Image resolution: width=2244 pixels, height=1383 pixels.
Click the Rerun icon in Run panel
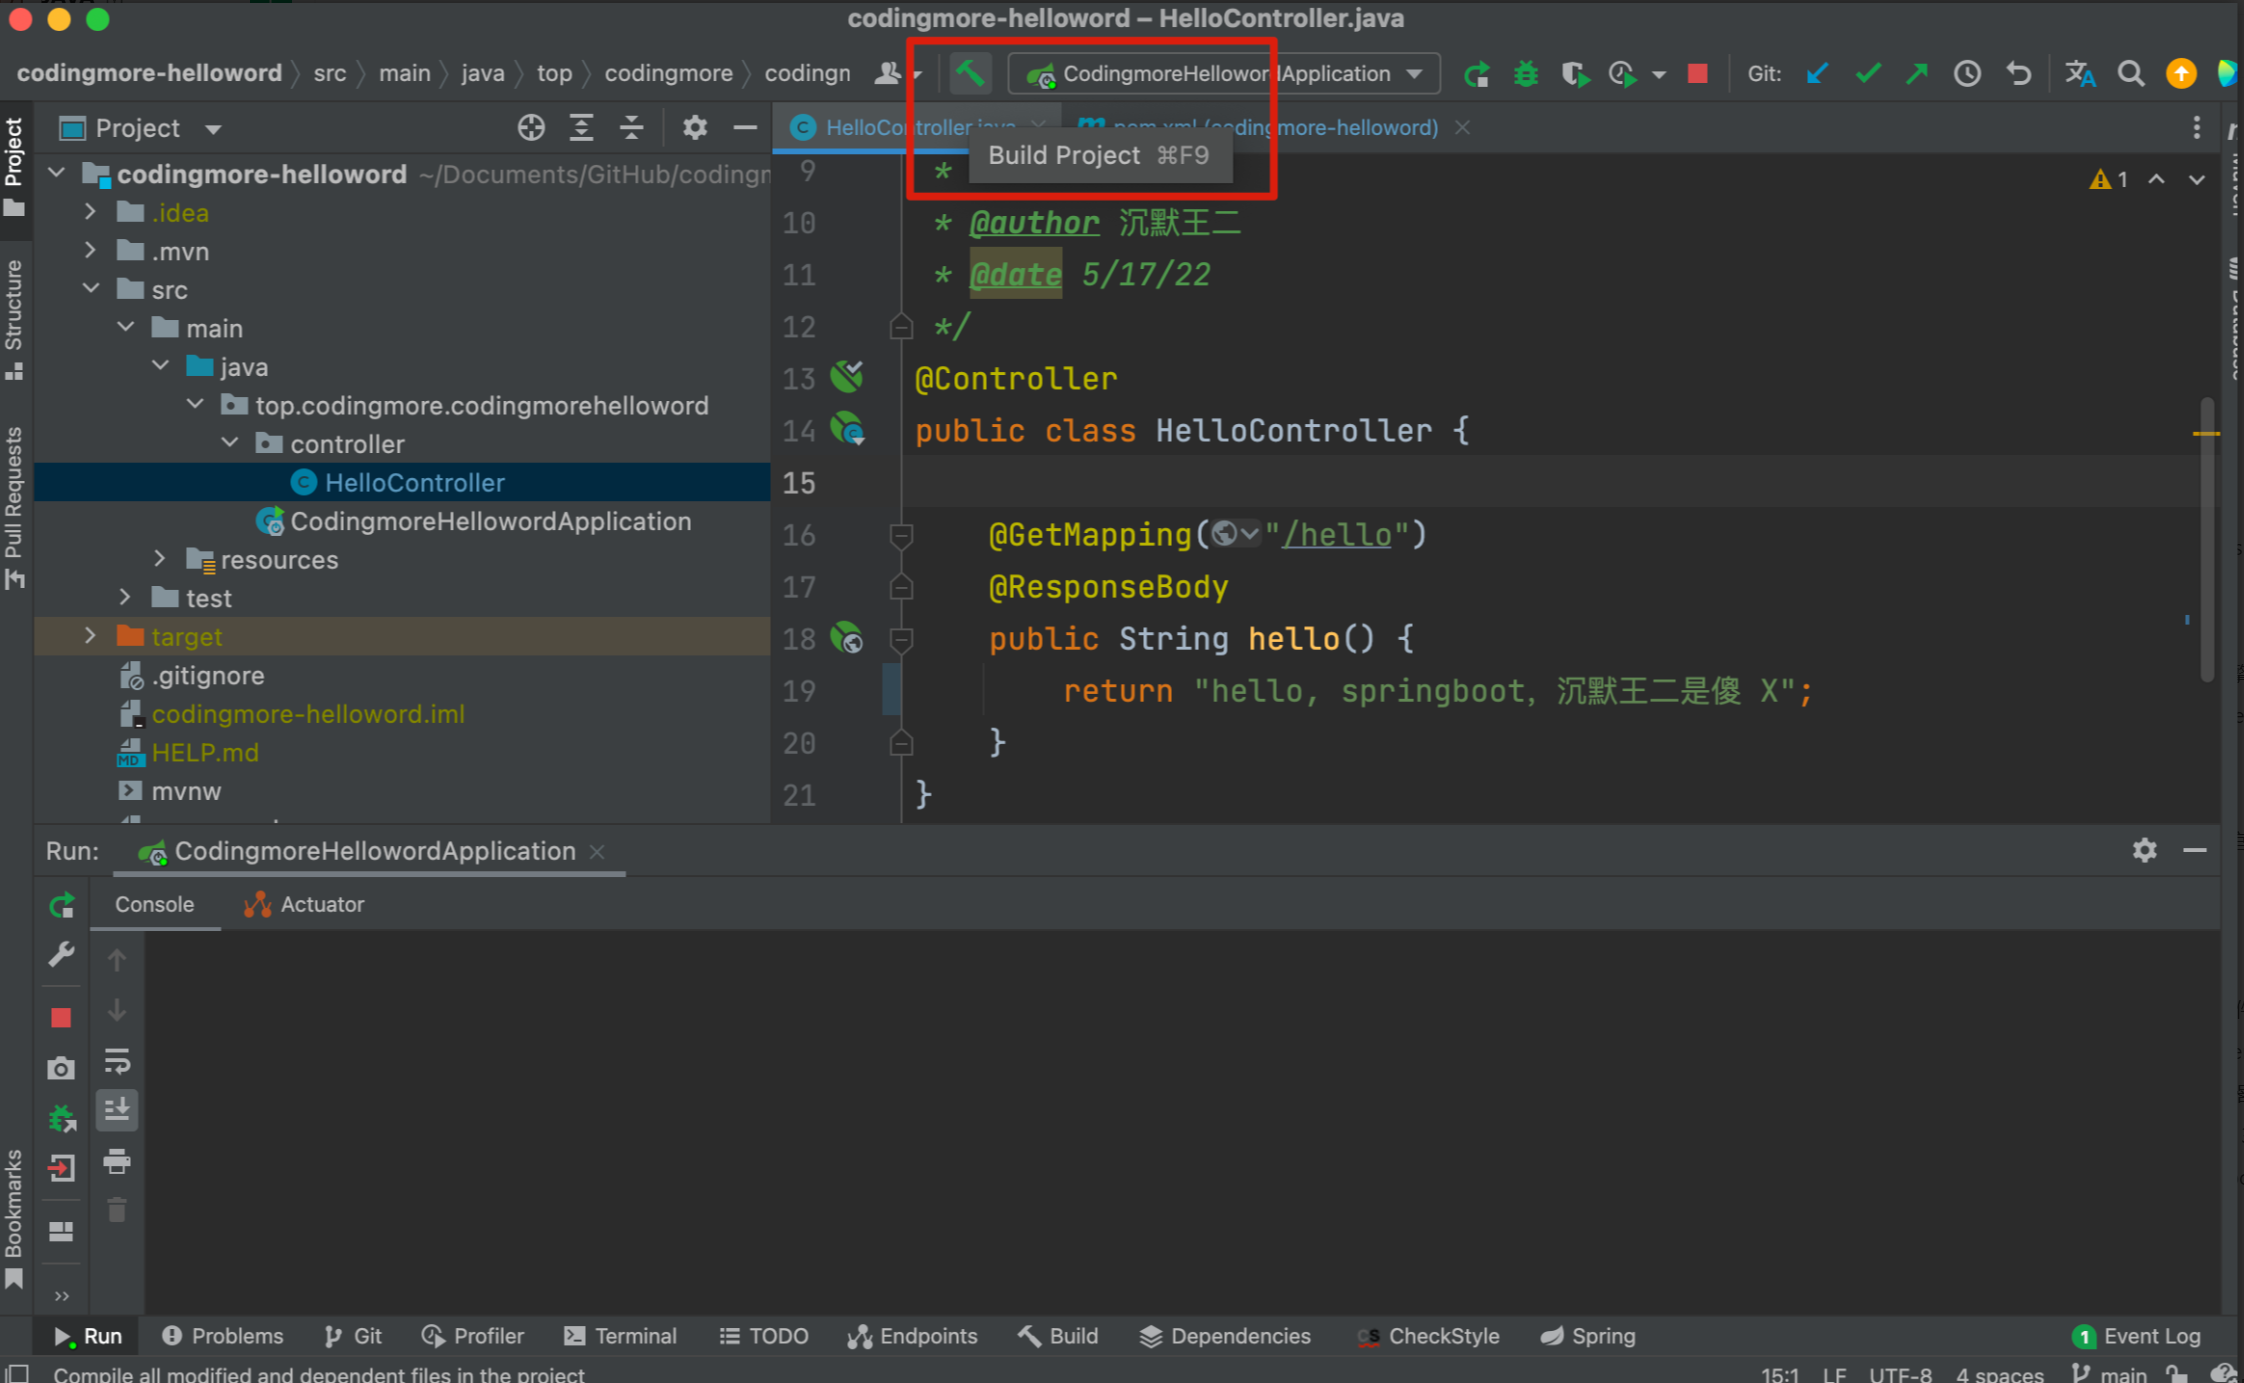pyautogui.click(x=62, y=905)
